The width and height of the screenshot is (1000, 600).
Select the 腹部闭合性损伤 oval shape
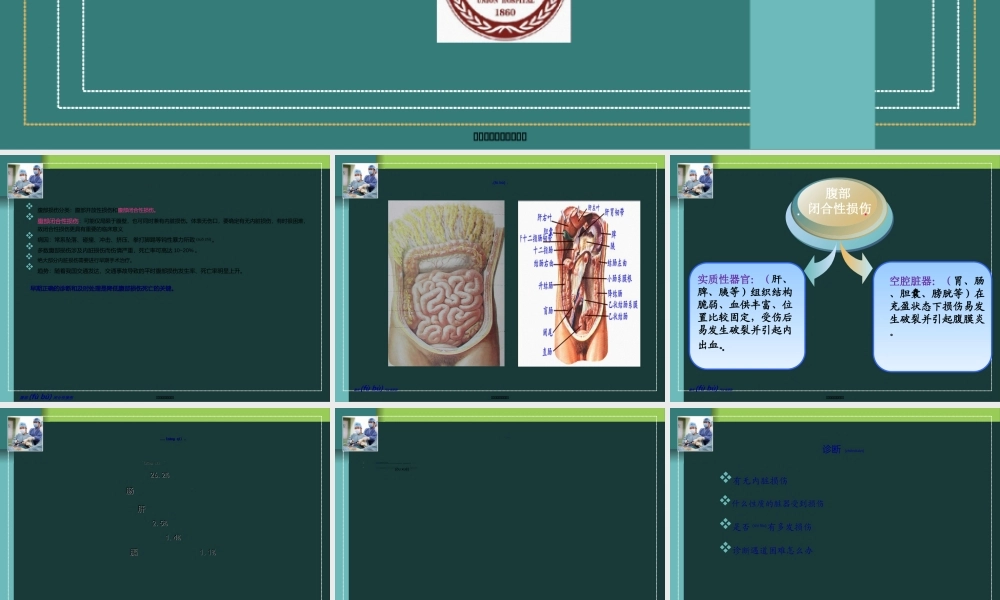coord(836,203)
